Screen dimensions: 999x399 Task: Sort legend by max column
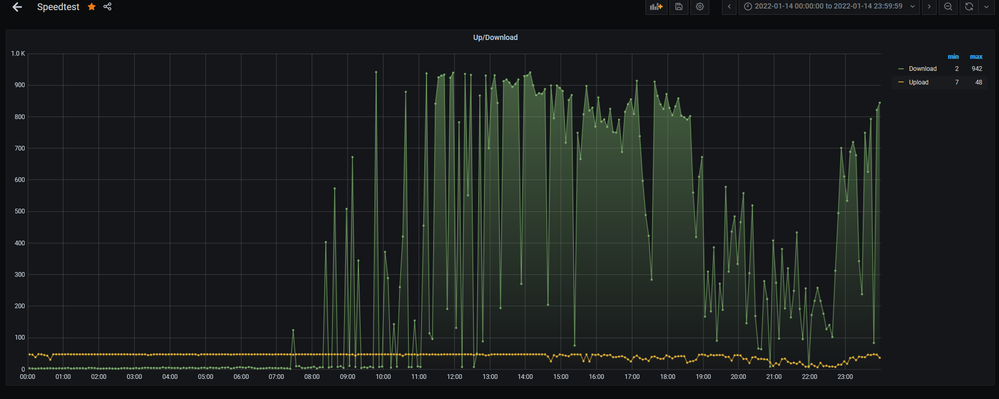tap(975, 57)
